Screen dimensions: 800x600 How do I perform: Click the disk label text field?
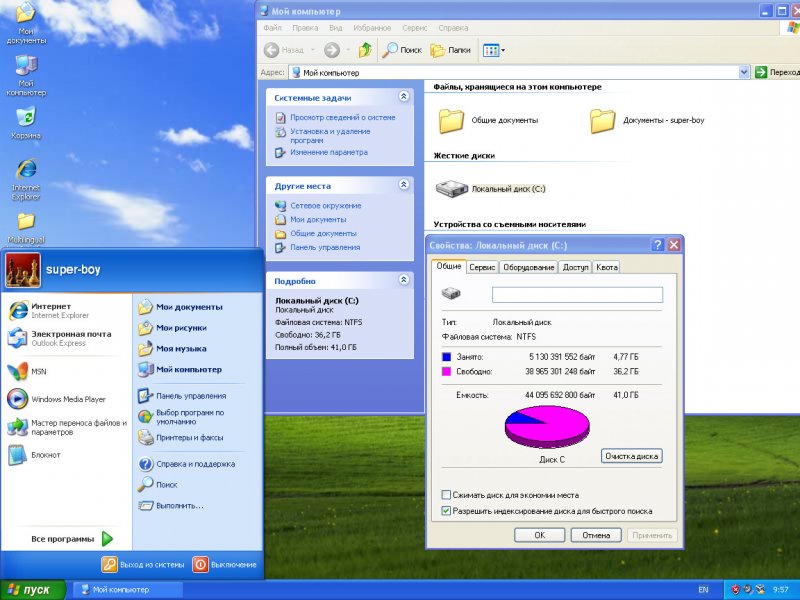point(577,294)
